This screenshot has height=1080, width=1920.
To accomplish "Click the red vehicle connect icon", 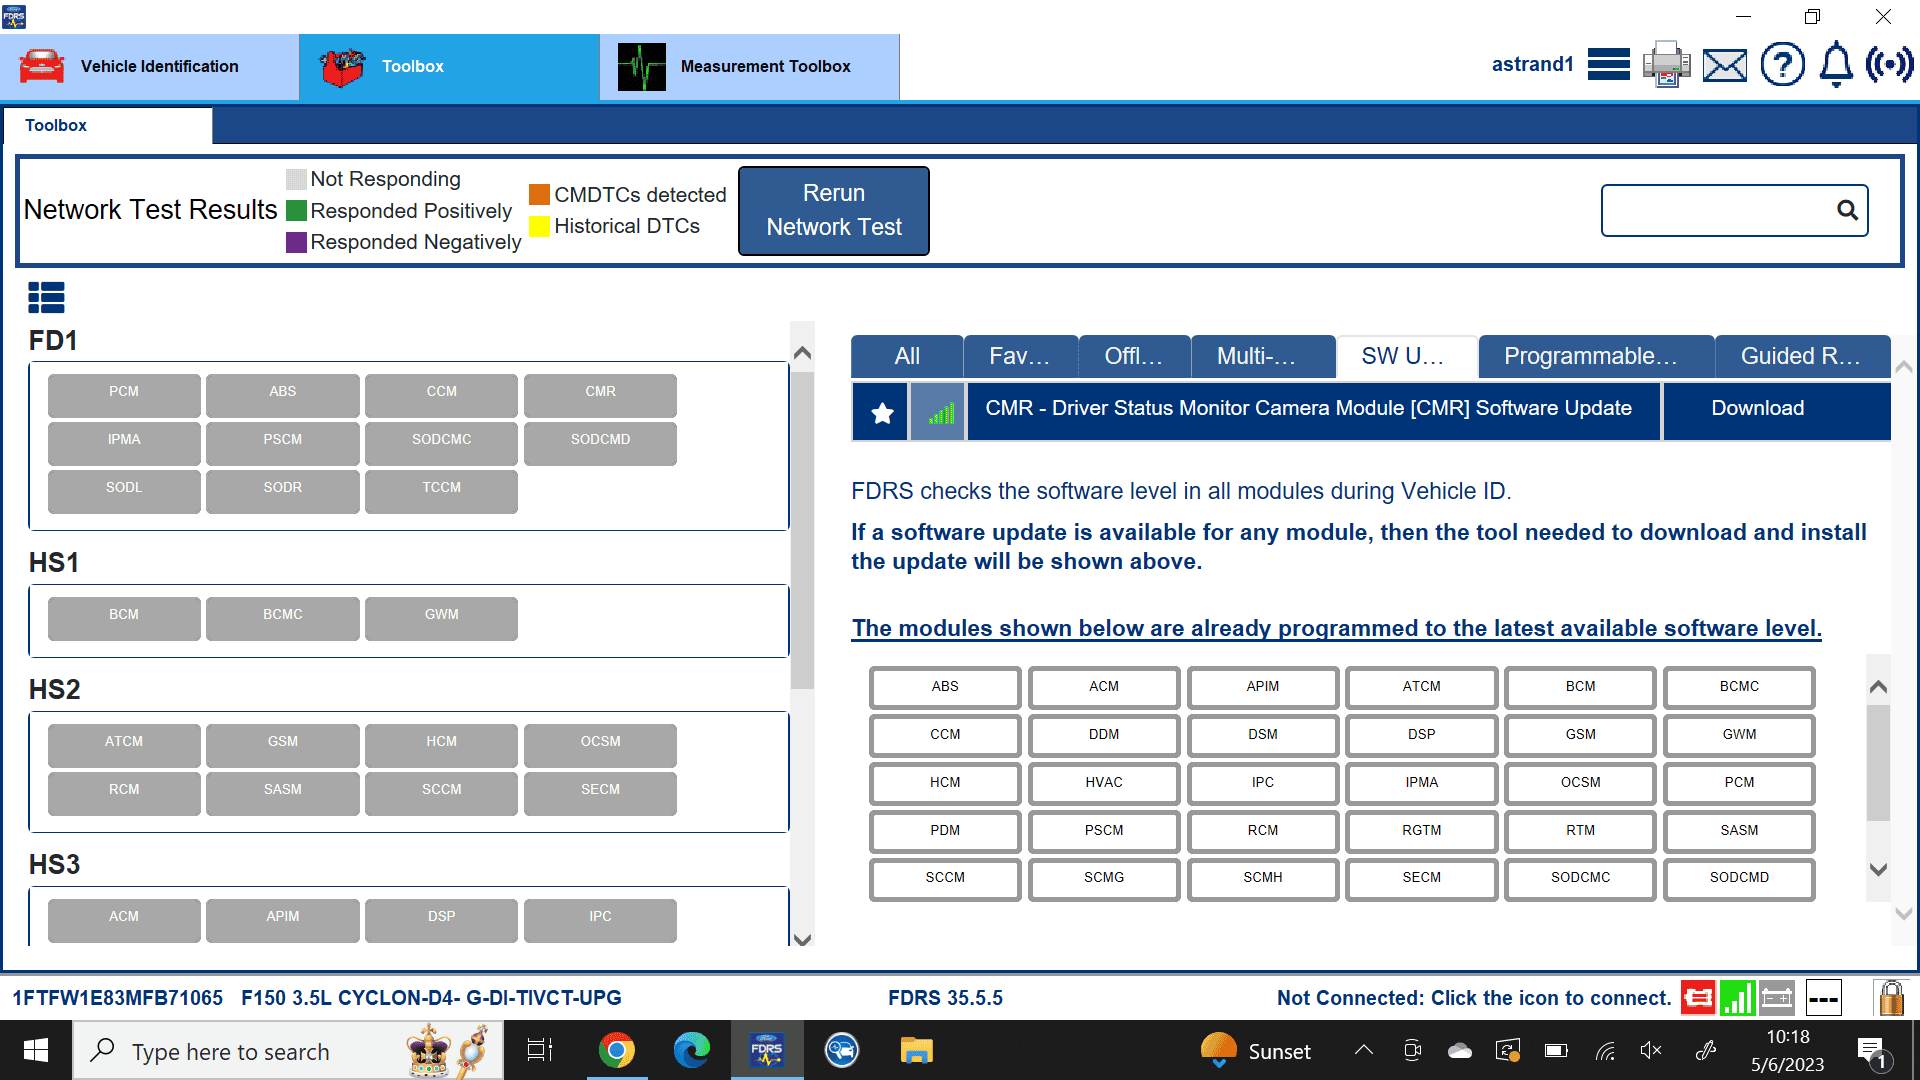I will 1697,997.
